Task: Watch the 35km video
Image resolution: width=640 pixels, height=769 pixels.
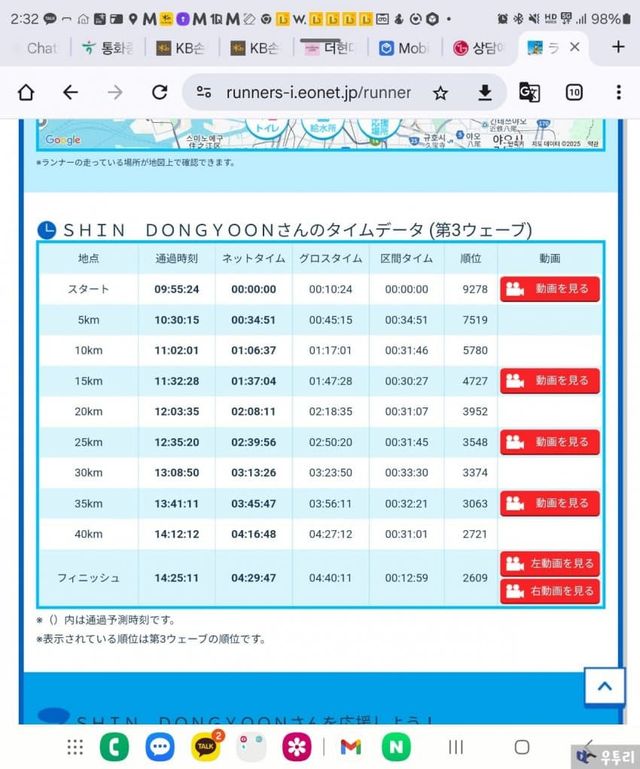Action: (x=550, y=503)
